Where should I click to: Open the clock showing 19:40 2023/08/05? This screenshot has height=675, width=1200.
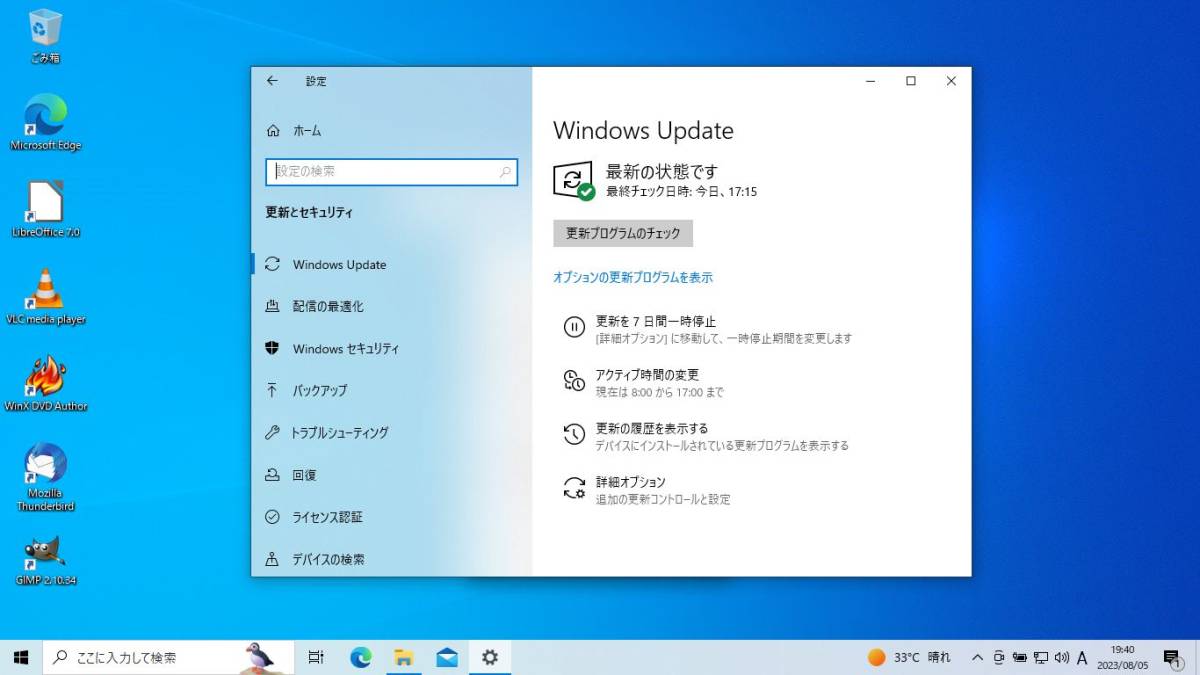[x=1121, y=657]
